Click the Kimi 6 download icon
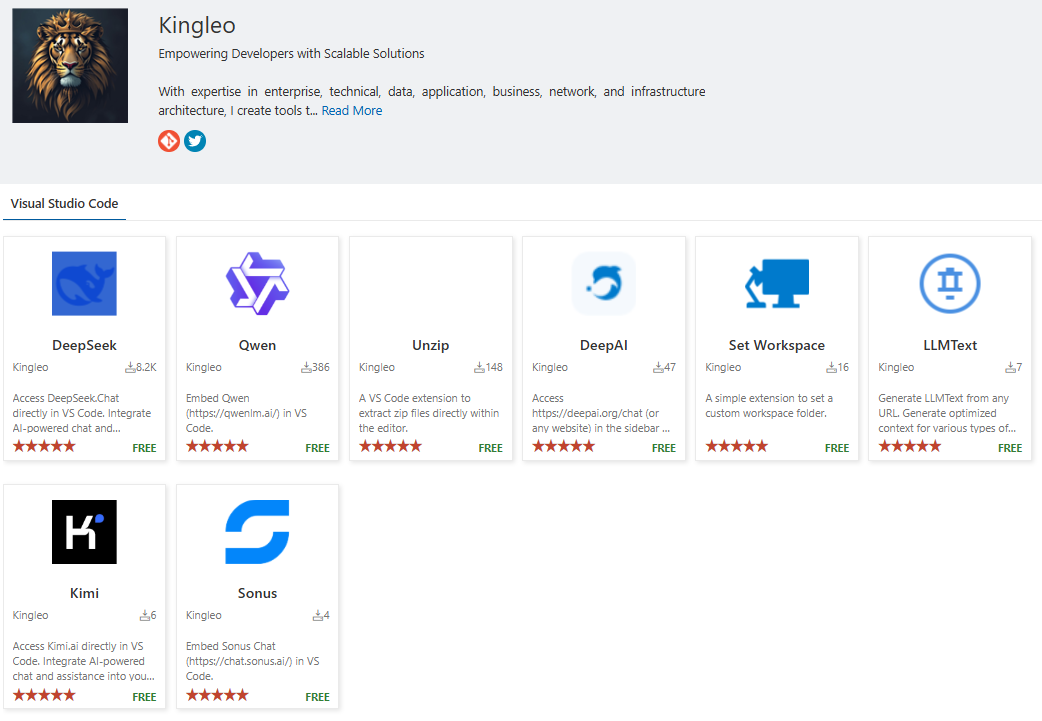The width and height of the screenshot is (1042, 721). click(144, 615)
